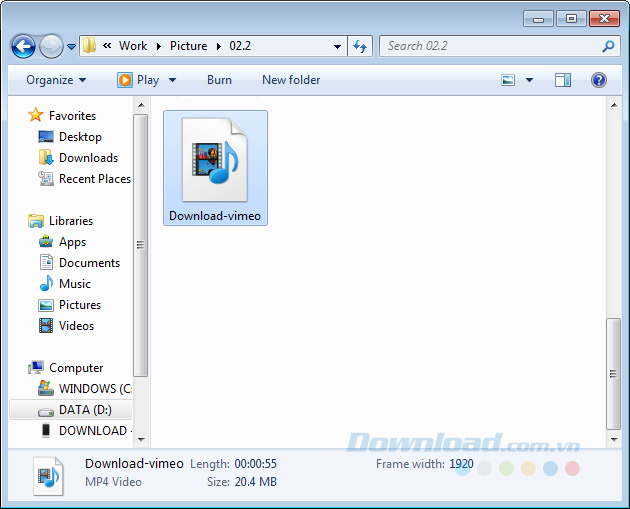Click New folder in the toolbar
Viewport: 630px width, 509px height.
(291, 80)
